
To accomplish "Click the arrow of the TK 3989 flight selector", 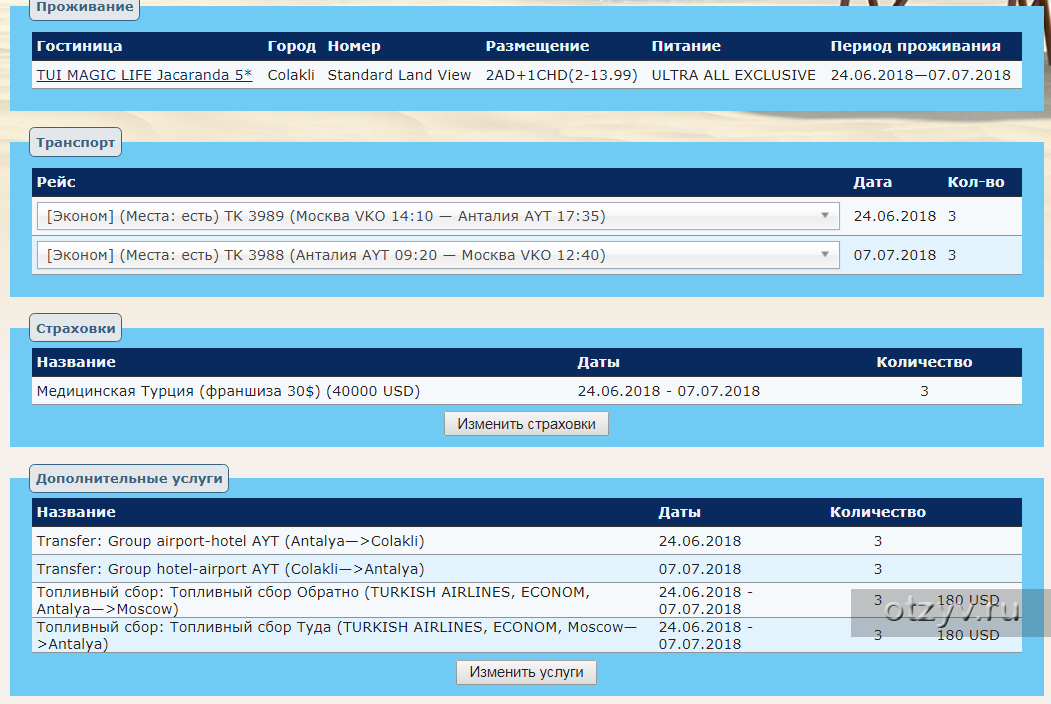I will (825, 216).
